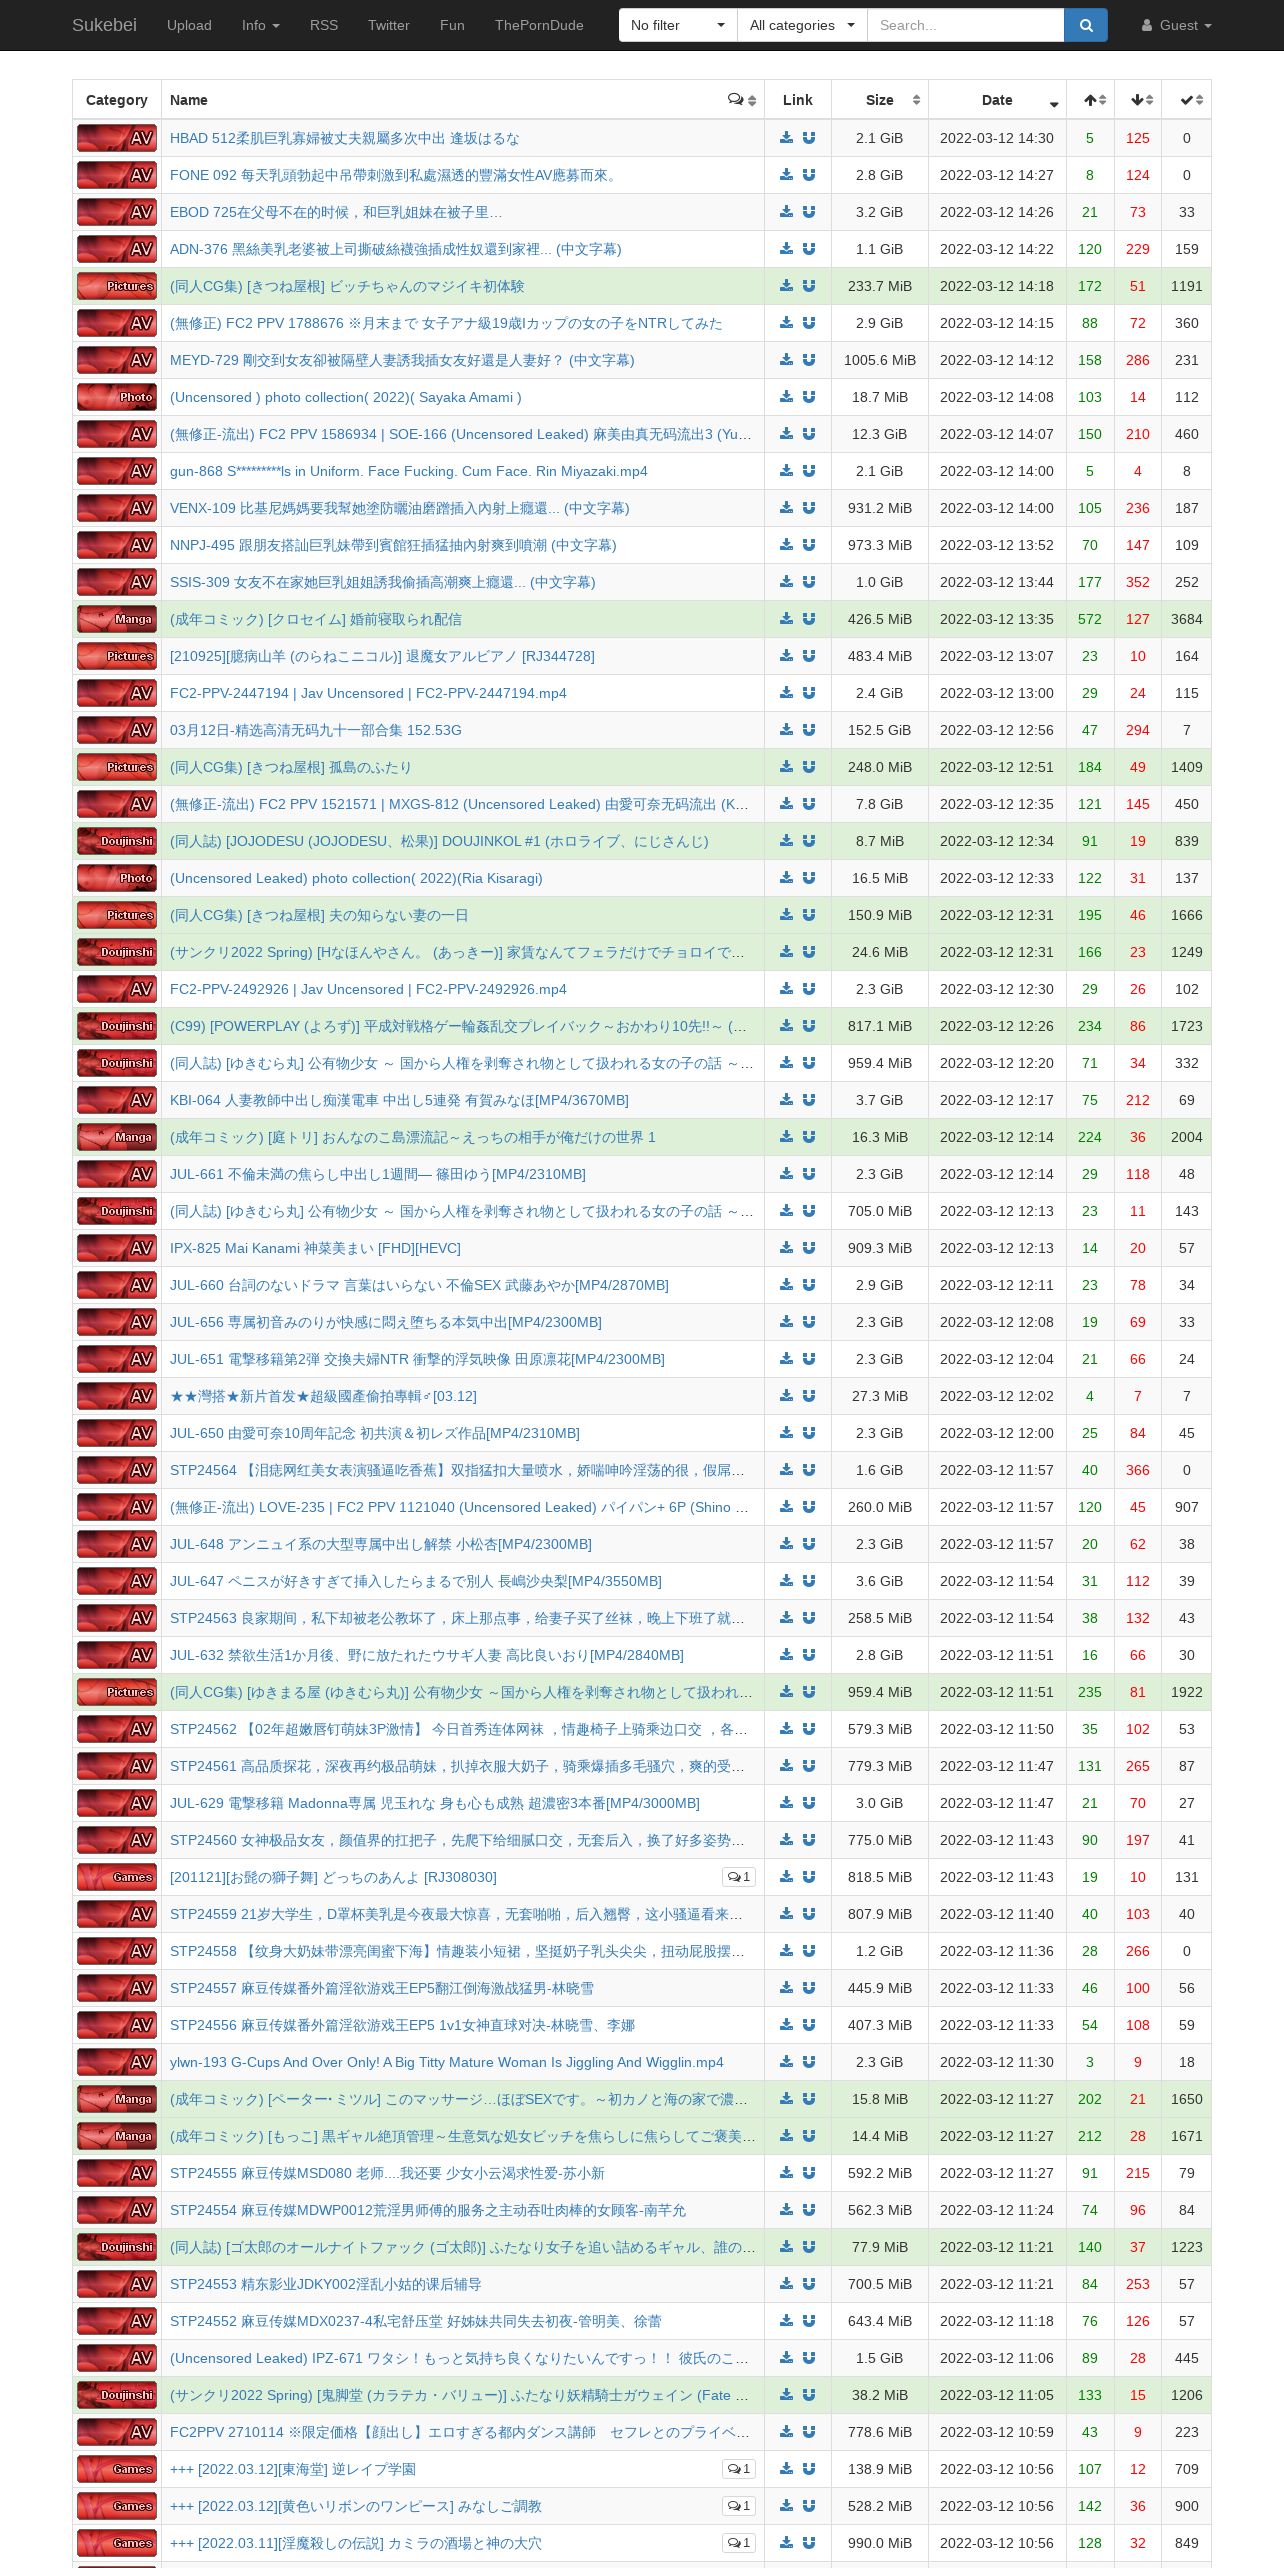Open the JUL-650 torrent title link
Viewport: 1284px width, 2568px height.
click(375, 1433)
